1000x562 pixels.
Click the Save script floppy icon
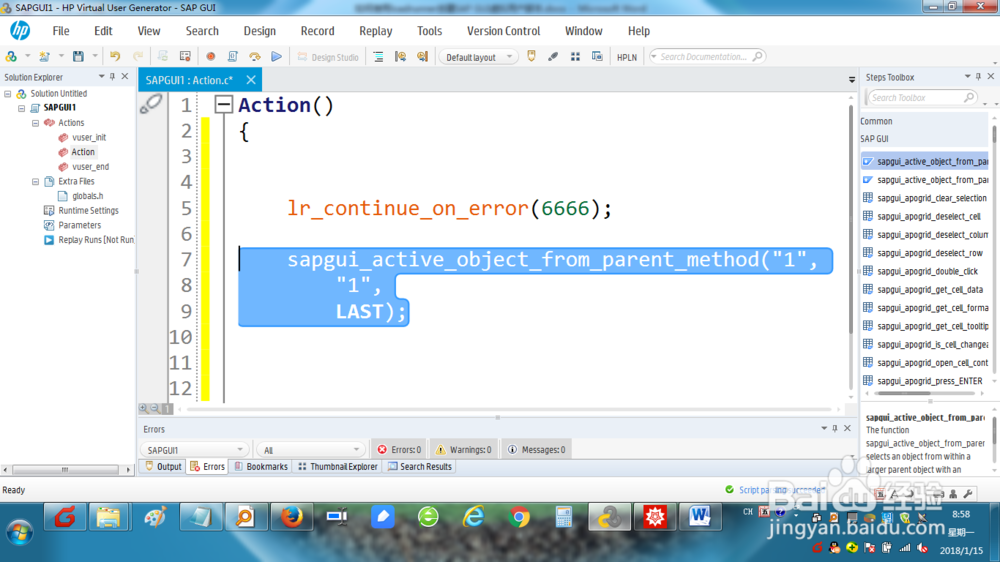point(78,57)
